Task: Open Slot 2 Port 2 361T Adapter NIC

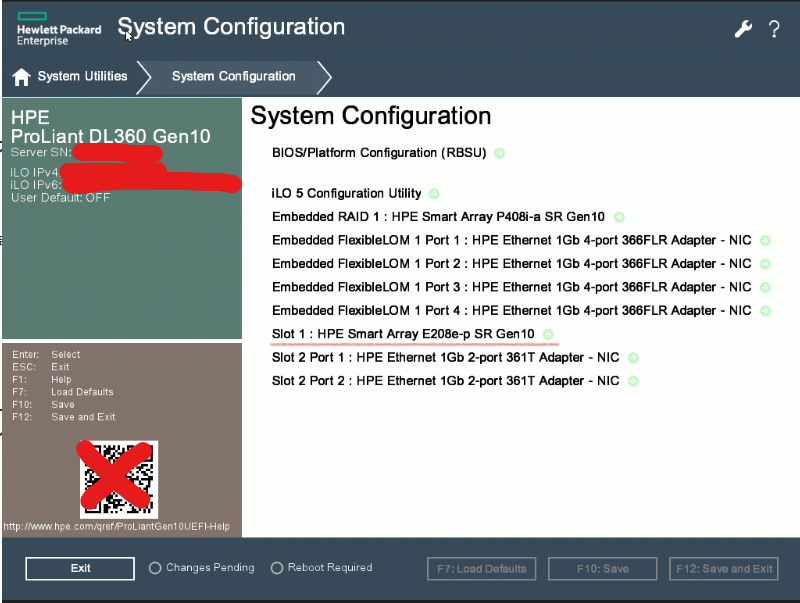Action: click(445, 382)
